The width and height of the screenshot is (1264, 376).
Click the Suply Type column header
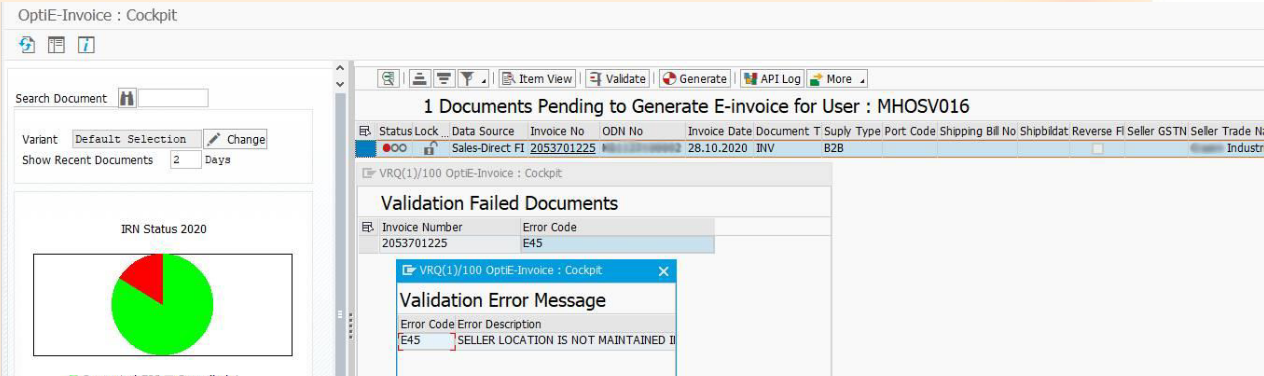click(x=852, y=132)
